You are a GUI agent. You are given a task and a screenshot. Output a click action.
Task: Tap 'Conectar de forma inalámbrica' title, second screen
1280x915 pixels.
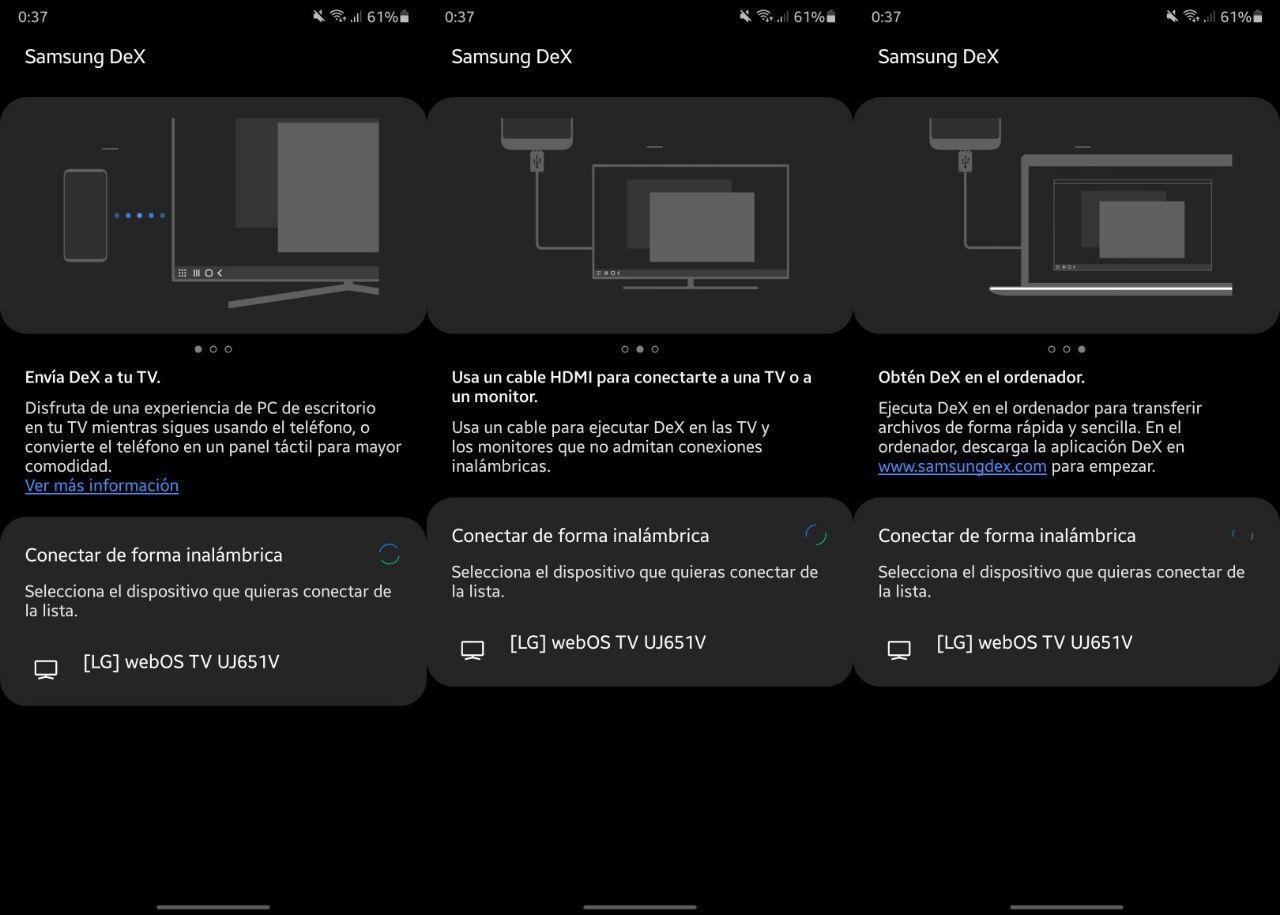click(x=580, y=536)
